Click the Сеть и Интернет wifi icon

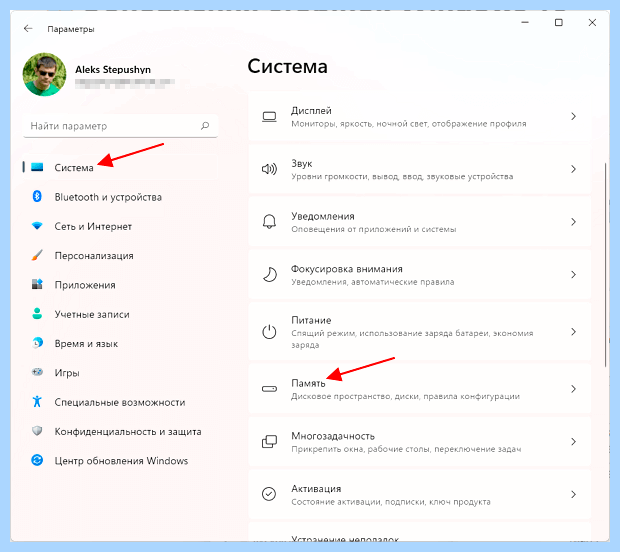point(37,226)
